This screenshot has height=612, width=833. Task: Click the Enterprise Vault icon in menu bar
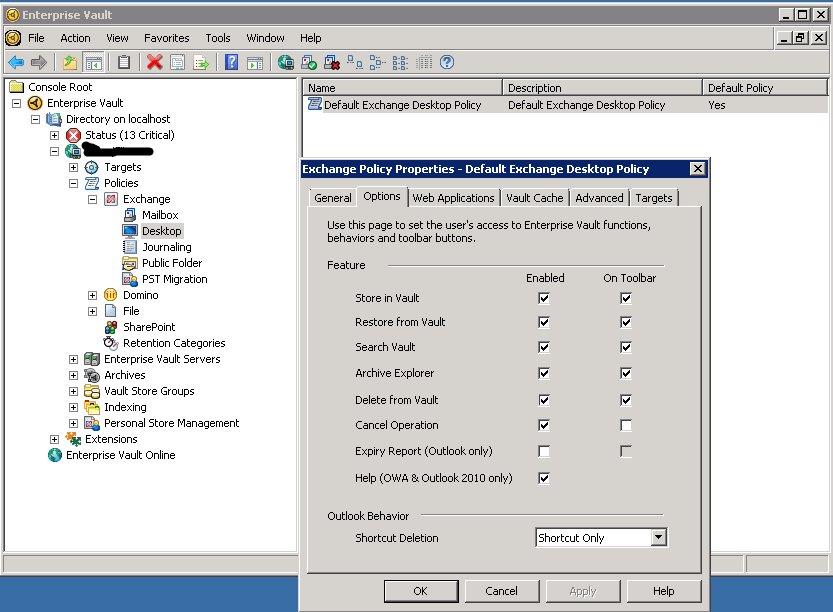click(13, 38)
